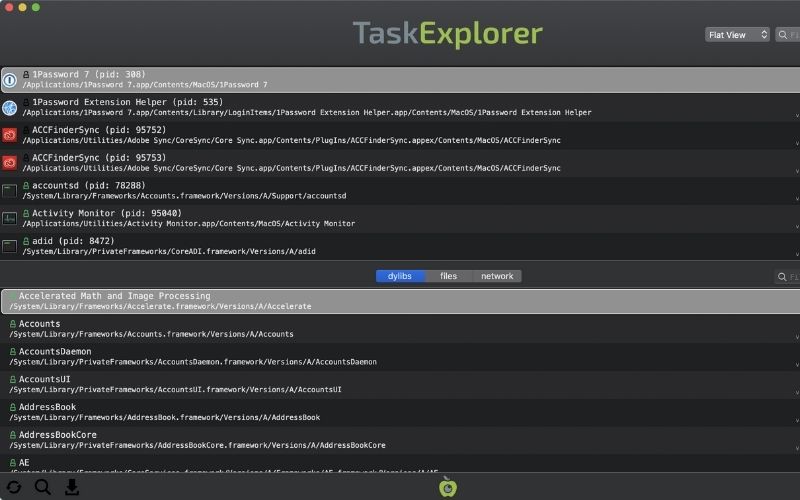The image size is (800, 500).
Task: Refresh the task list
Action: [x=14, y=487]
